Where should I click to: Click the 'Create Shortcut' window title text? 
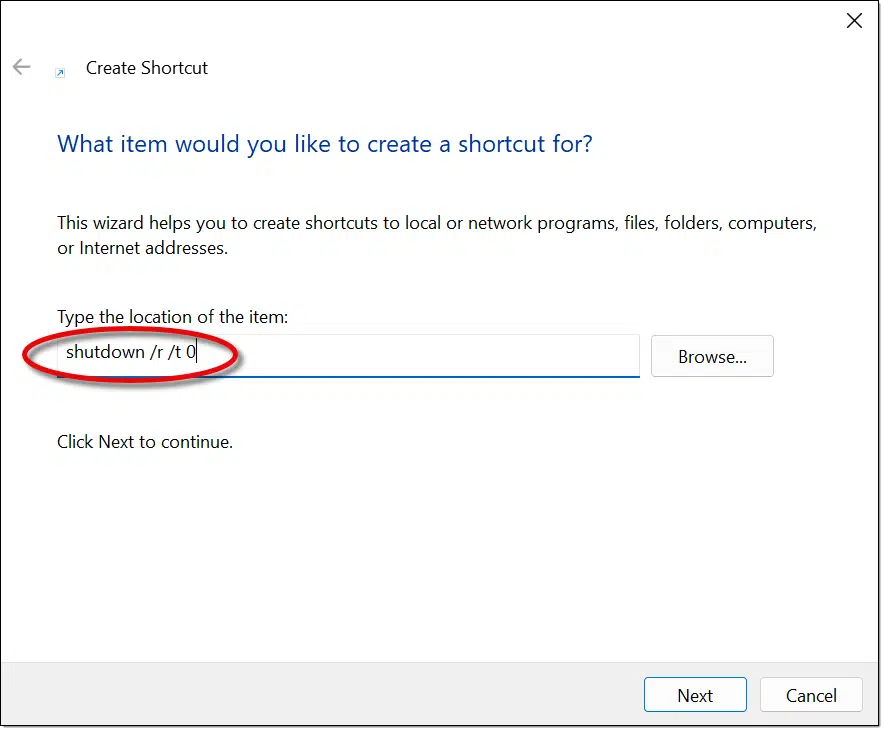coord(147,68)
